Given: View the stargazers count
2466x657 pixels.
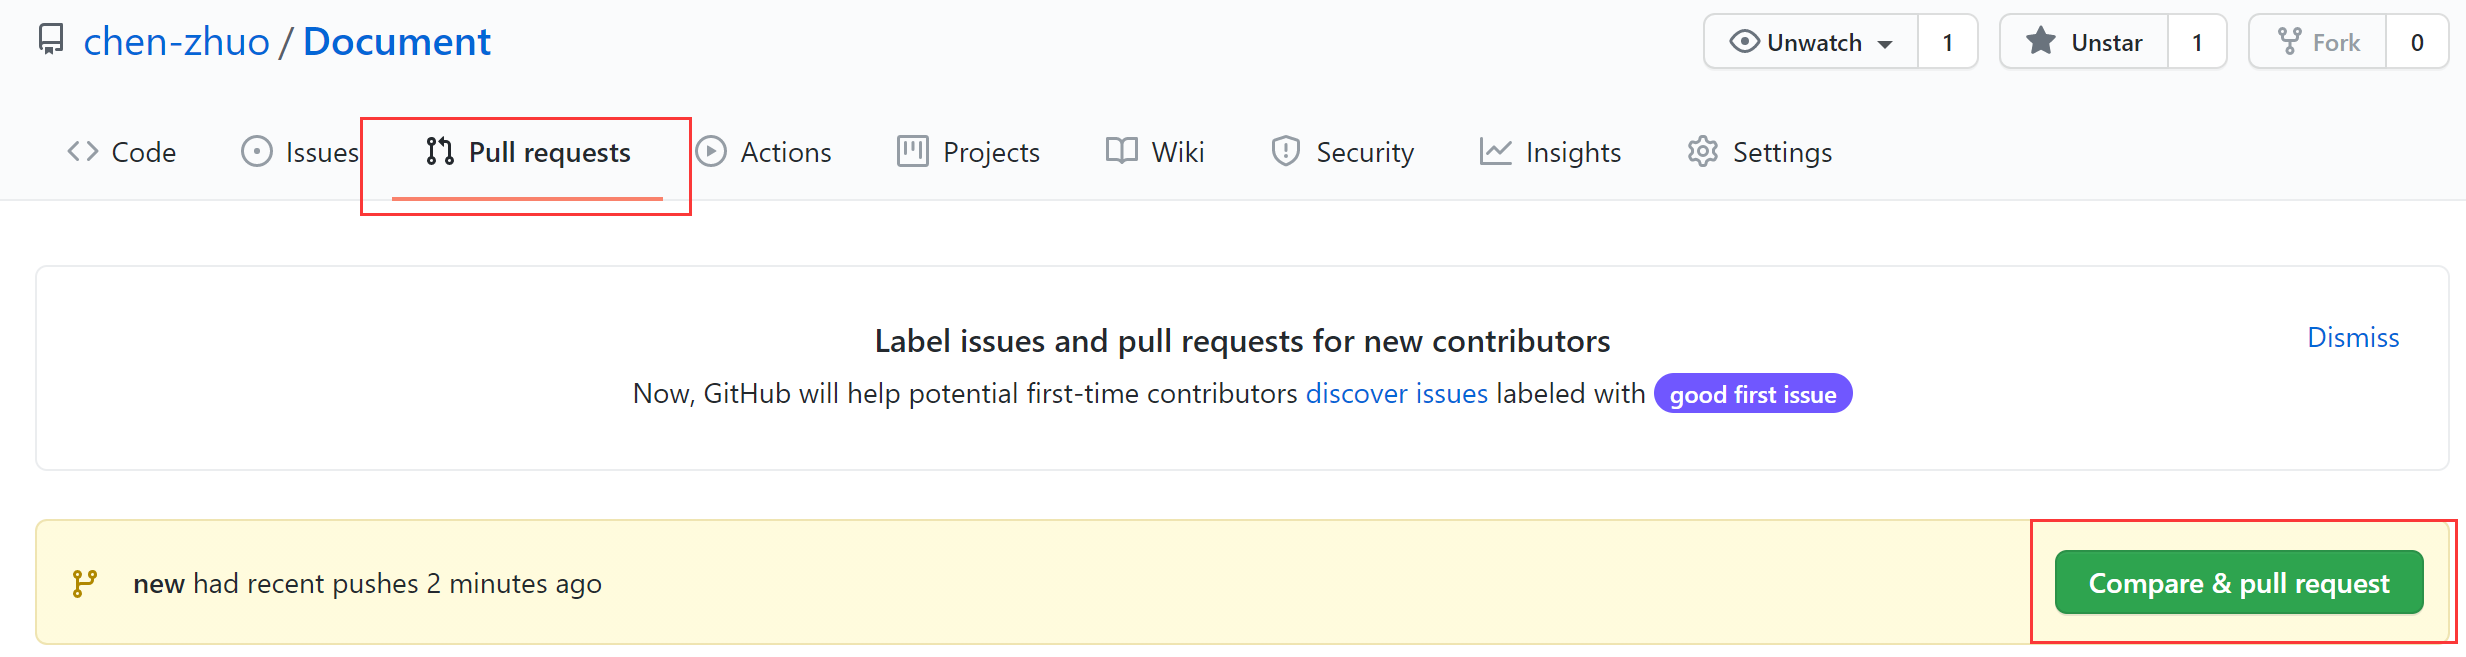Looking at the screenshot, I should coord(2197,42).
